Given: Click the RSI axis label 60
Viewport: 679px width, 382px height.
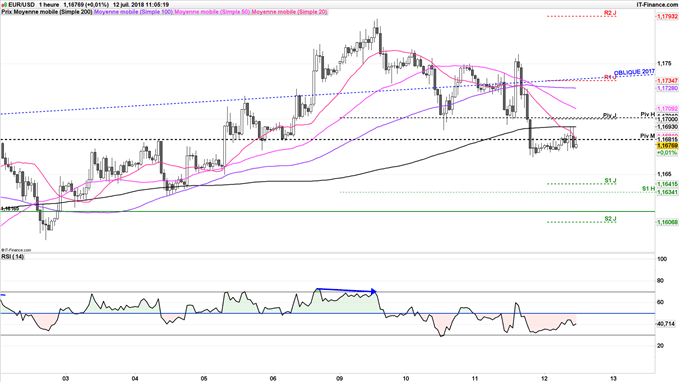Looking at the screenshot, I should pyautogui.click(x=661, y=302).
